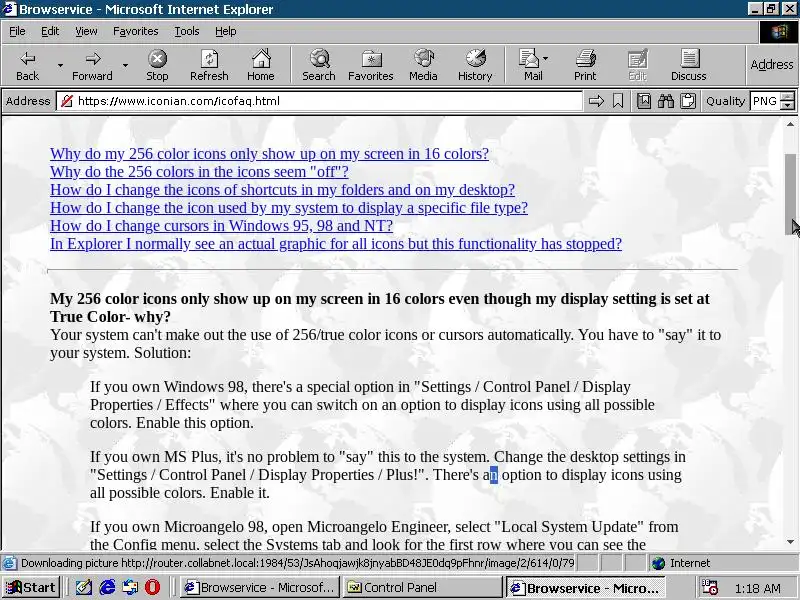Click the Windows logo throbber
Screen dimensions: 800x600
779,32
